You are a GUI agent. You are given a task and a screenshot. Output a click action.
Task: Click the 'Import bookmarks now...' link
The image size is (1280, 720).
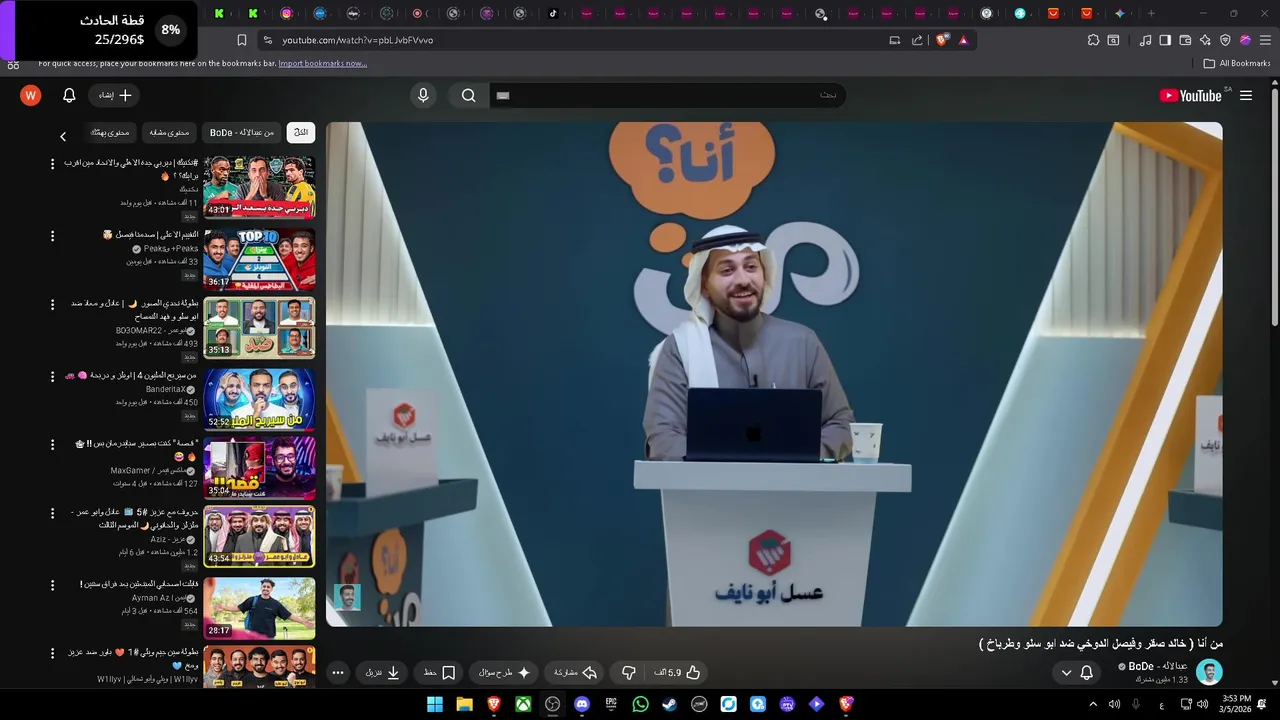322,63
